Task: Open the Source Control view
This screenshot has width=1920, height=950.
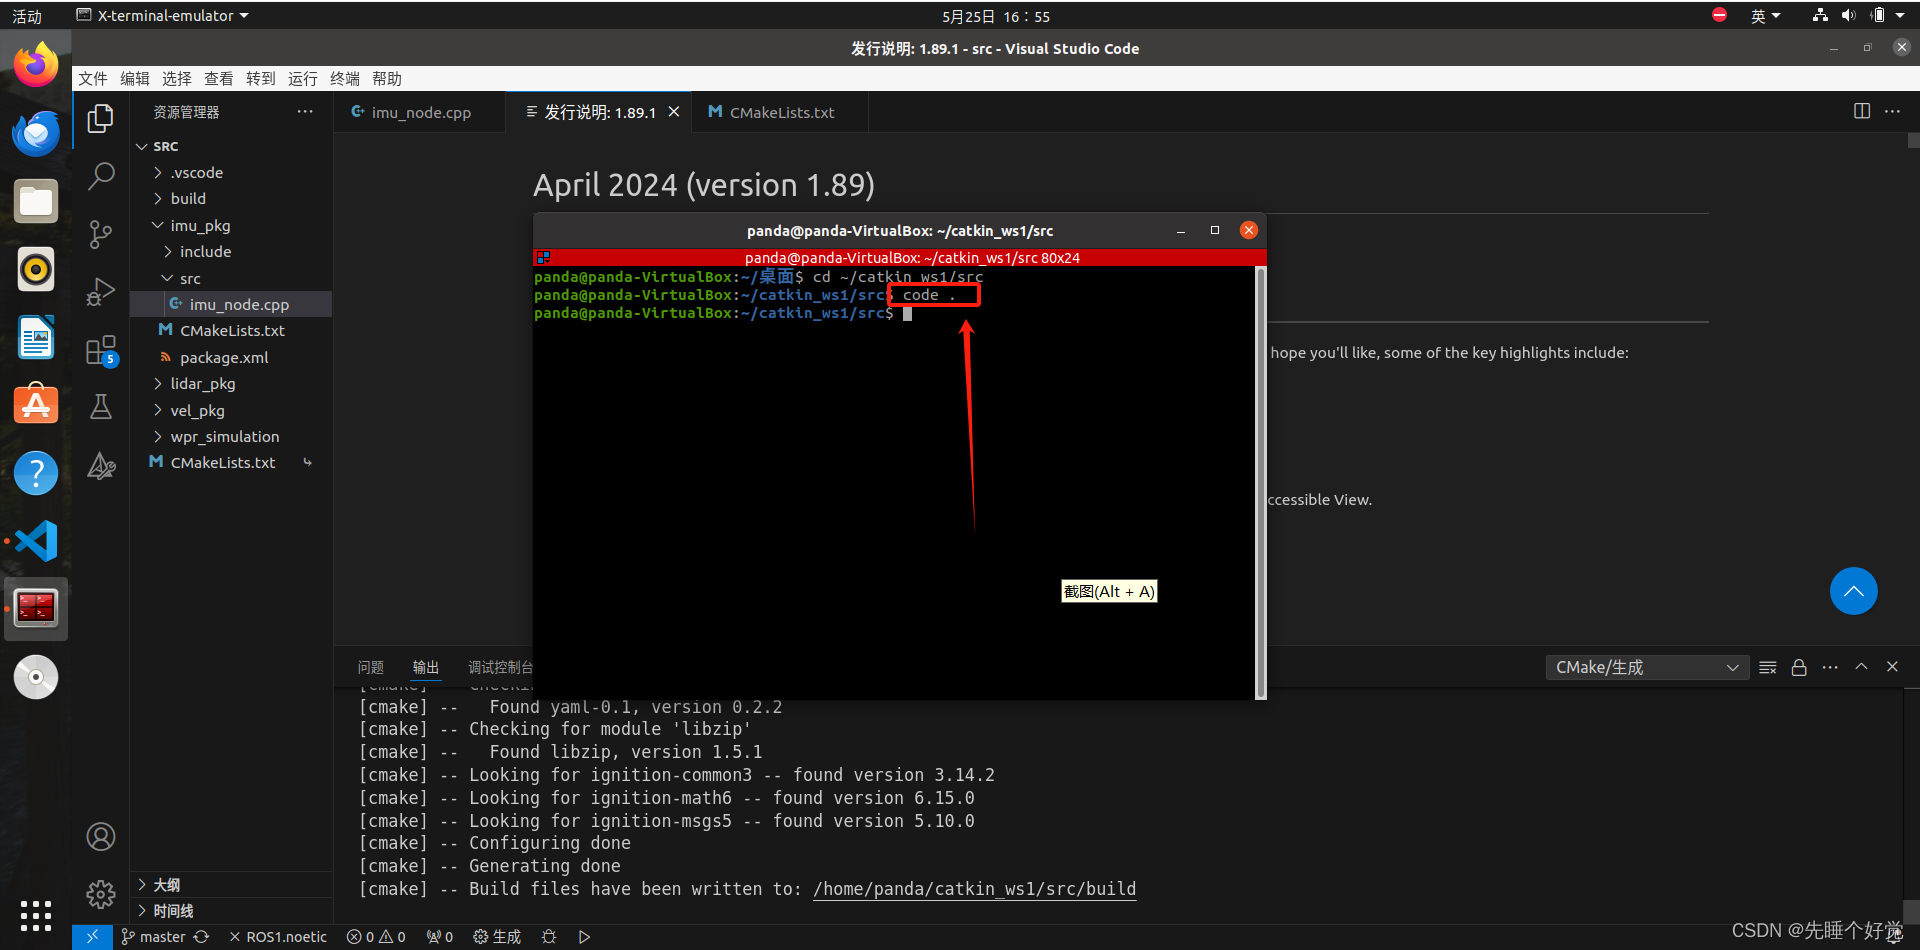Action: click(x=100, y=234)
